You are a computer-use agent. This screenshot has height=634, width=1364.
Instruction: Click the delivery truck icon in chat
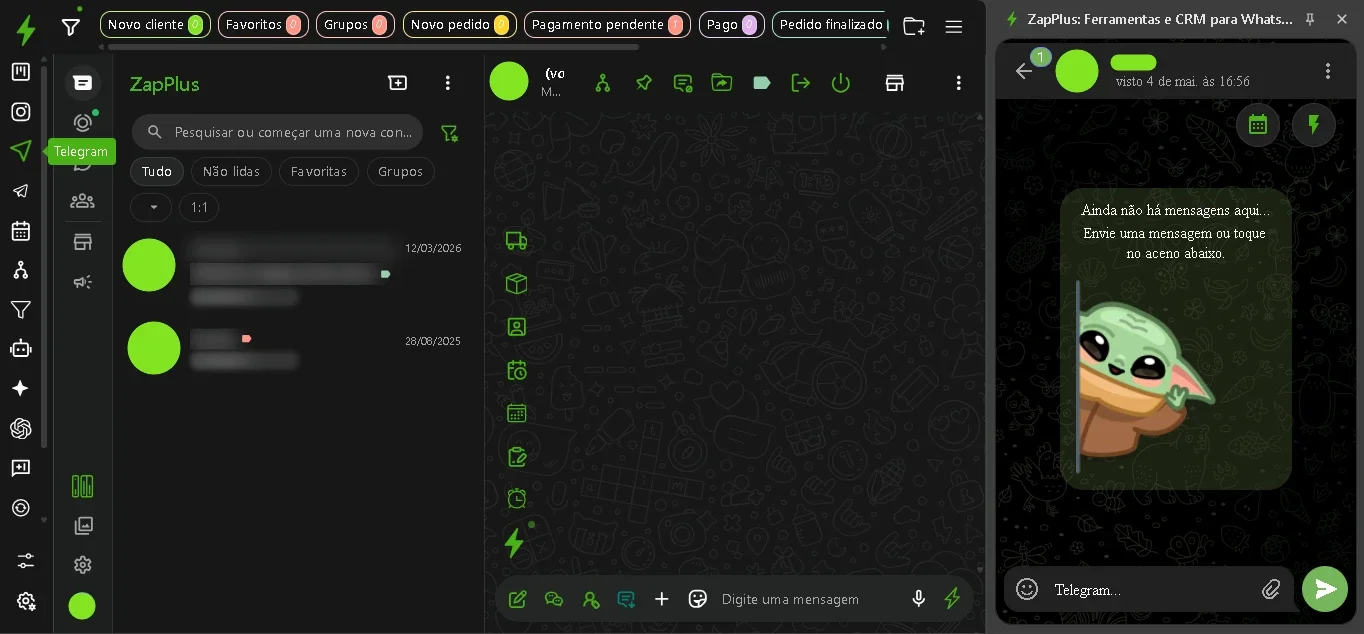[x=516, y=240]
